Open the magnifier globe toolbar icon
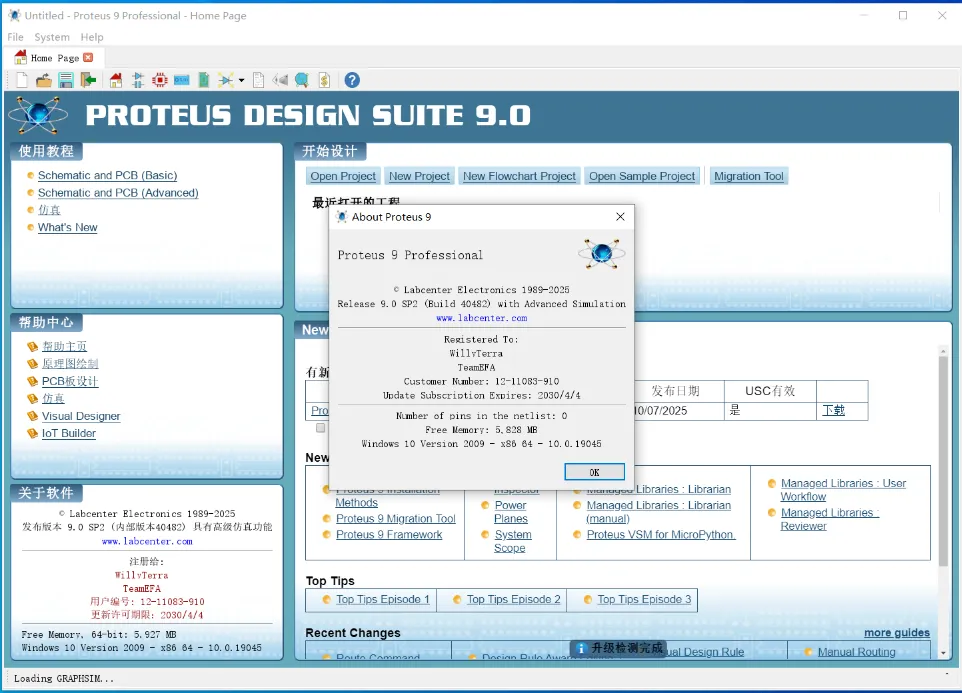This screenshot has width=962, height=693. pos(302,80)
